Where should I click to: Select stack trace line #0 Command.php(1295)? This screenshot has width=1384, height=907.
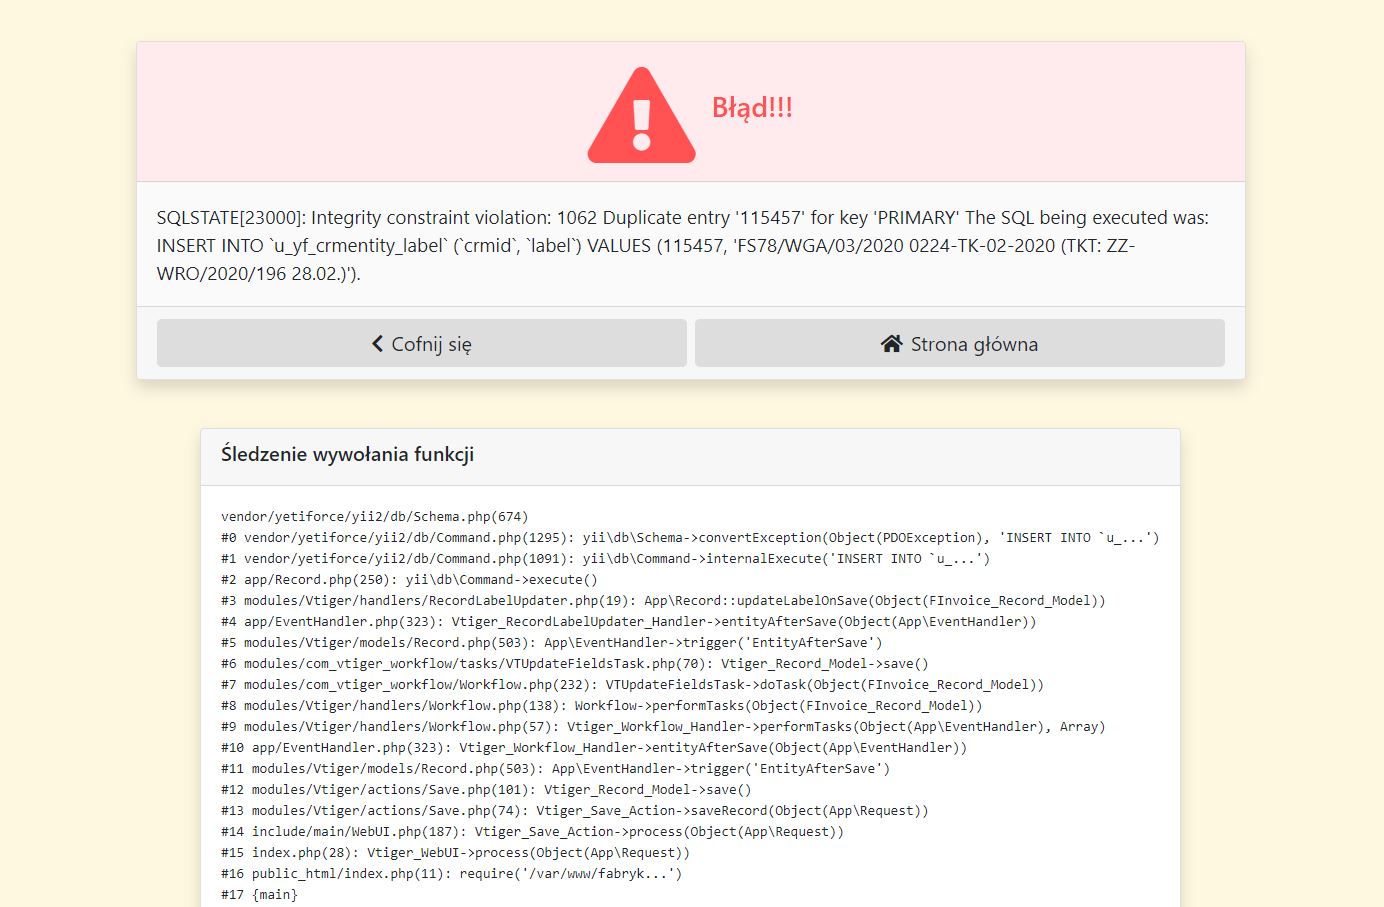coord(690,538)
